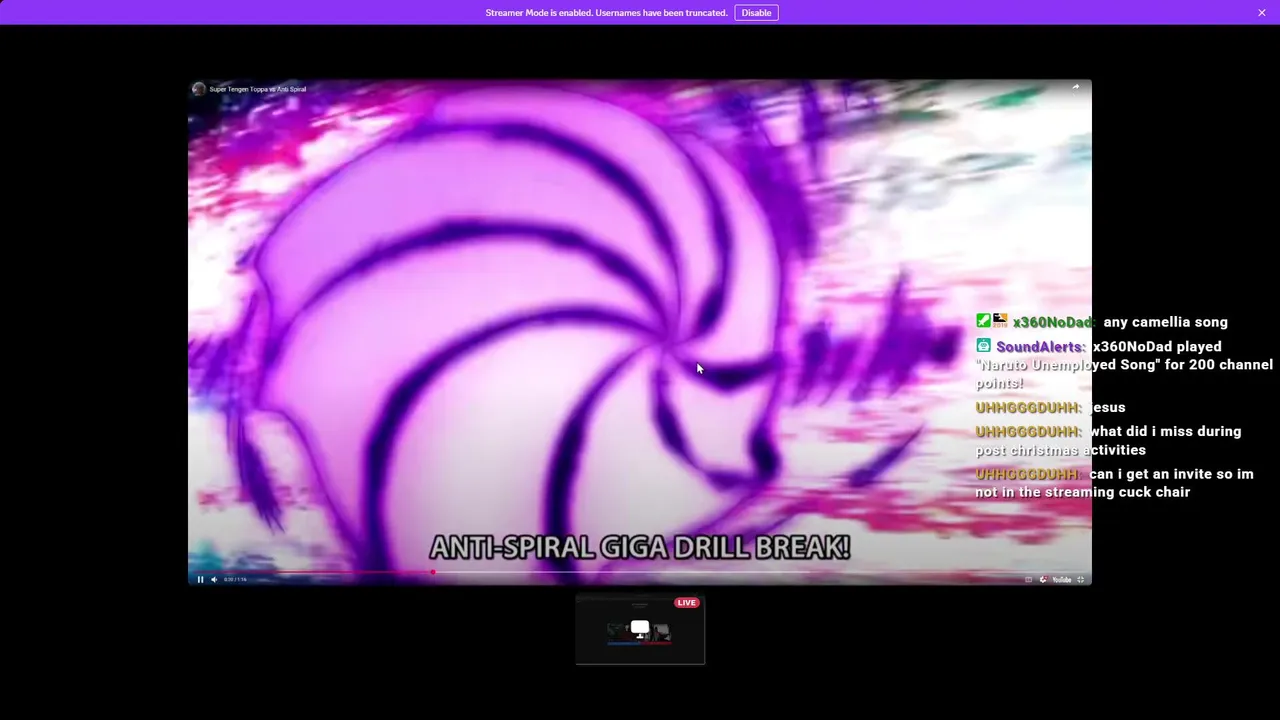Click the x360NoDad username in chat
This screenshot has width=1280, height=720.
tap(1053, 322)
